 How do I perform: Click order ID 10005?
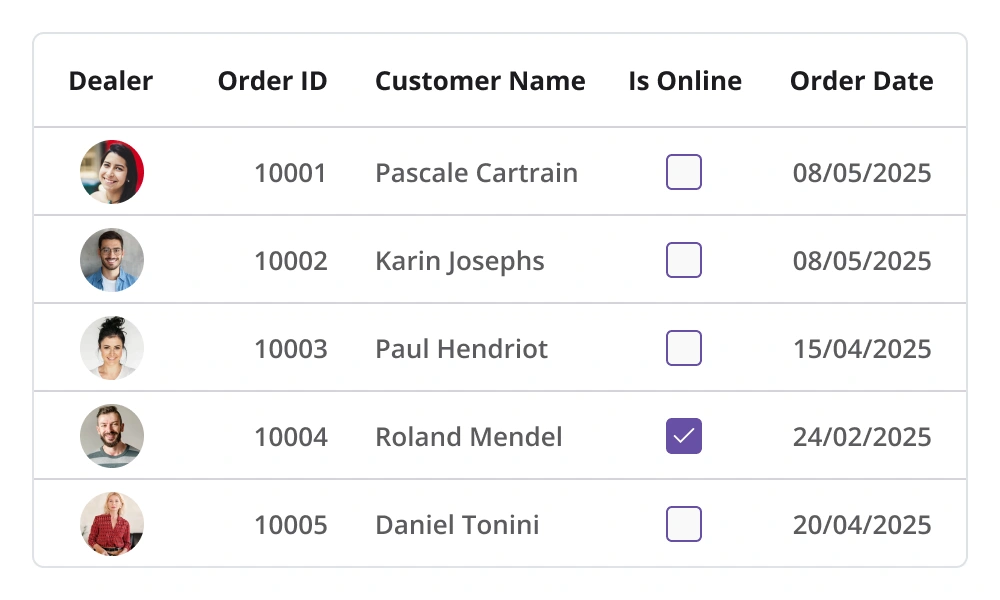click(x=291, y=524)
